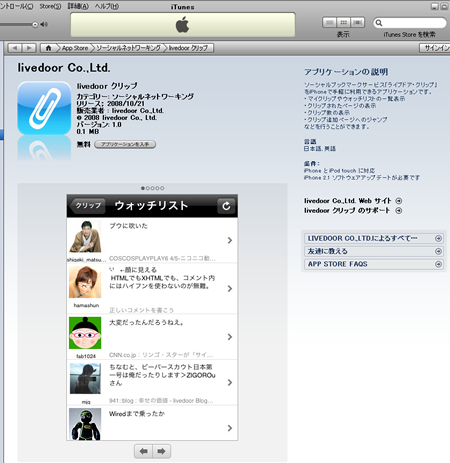Open the ヘルプ(H) menu
The width and height of the screenshot is (450, 463).
coord(107,6)
